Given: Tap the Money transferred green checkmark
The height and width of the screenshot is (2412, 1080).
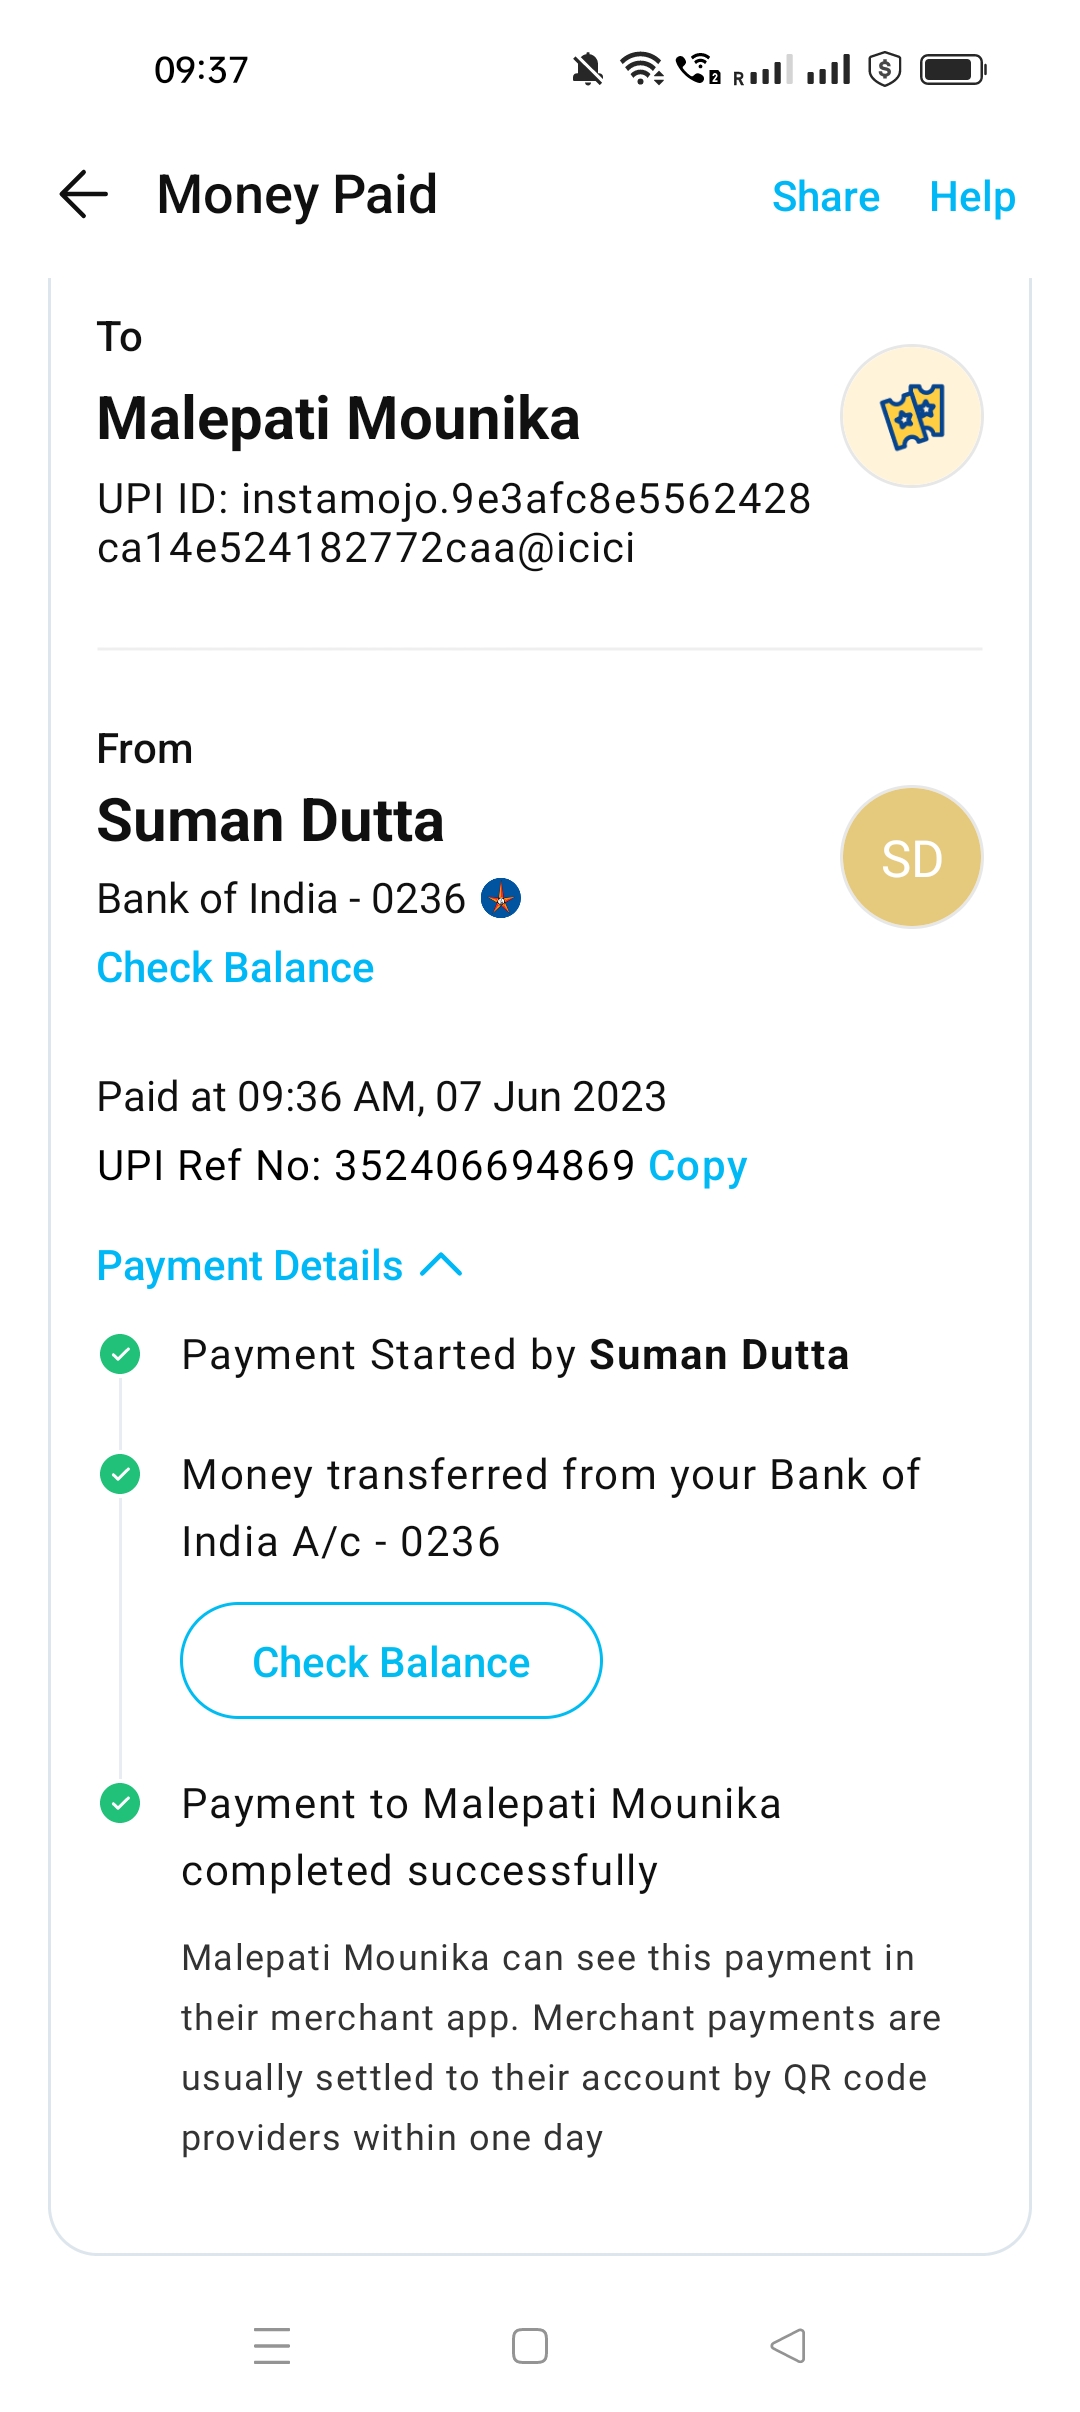Looking at the screenshot, I should [x=121, y=1474].
